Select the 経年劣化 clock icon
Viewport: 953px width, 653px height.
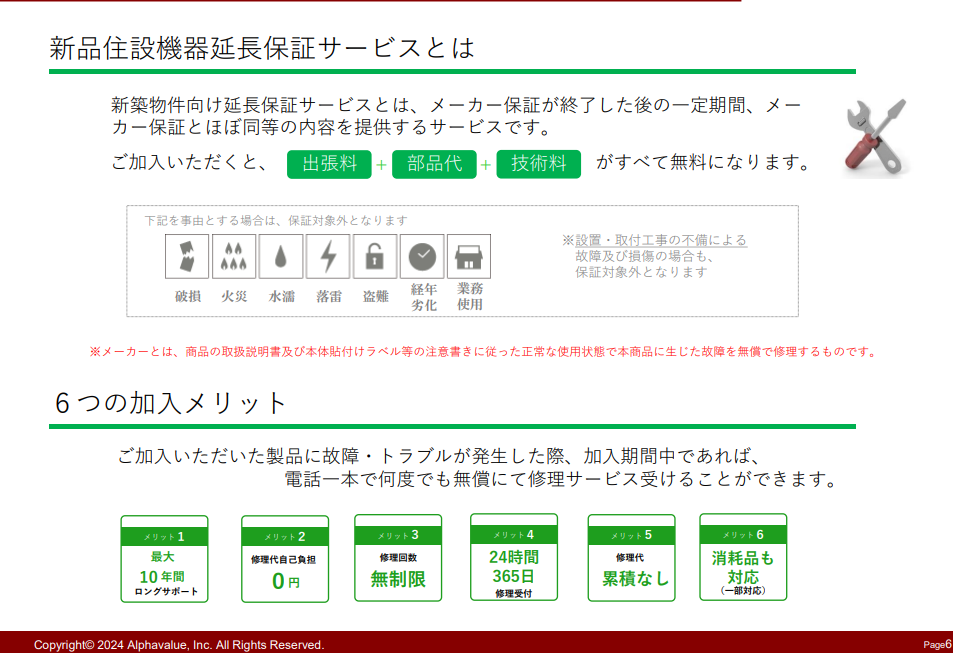click(422, 257)
